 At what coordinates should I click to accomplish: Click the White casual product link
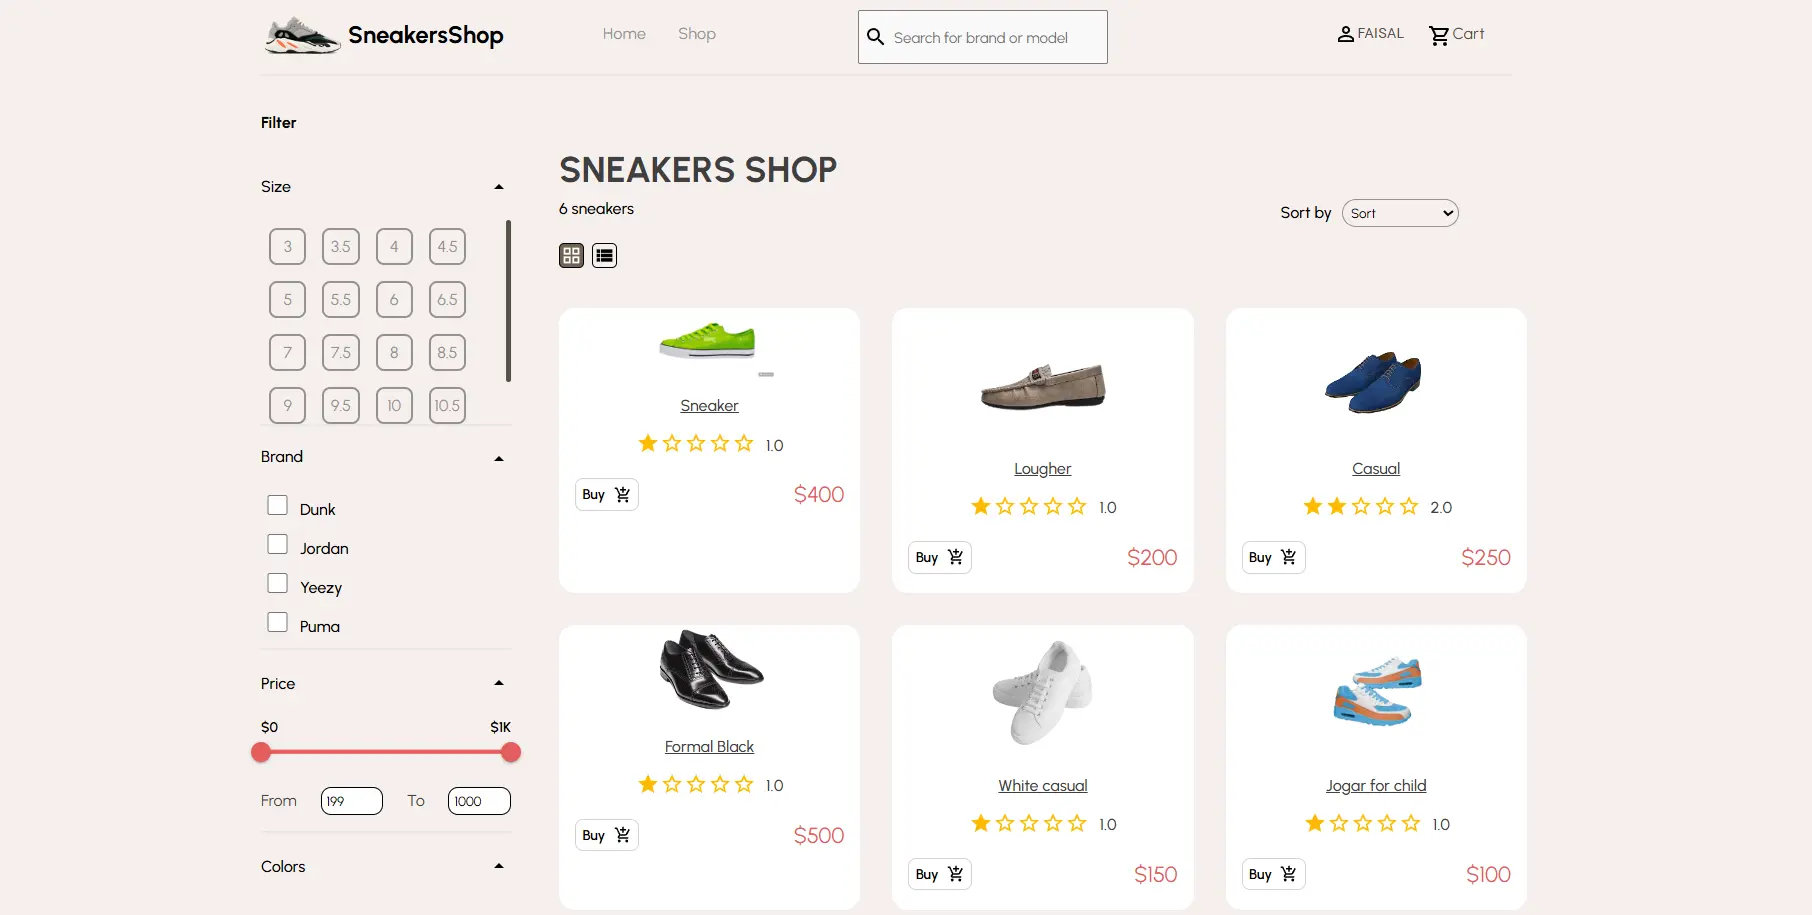pos(1042,785)
